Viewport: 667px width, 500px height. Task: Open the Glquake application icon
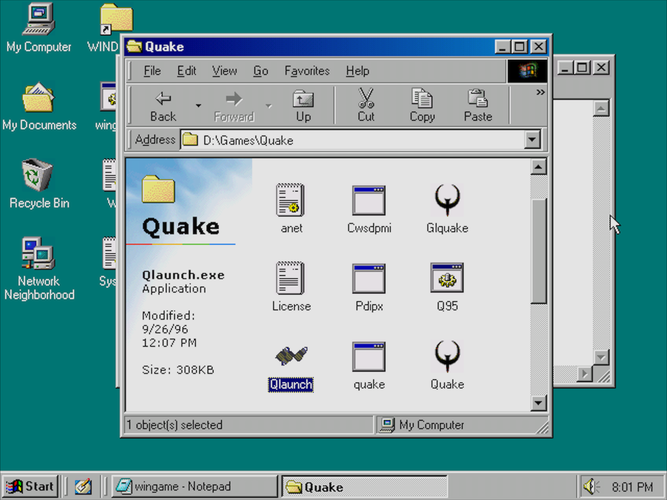(x=447, y=201)
